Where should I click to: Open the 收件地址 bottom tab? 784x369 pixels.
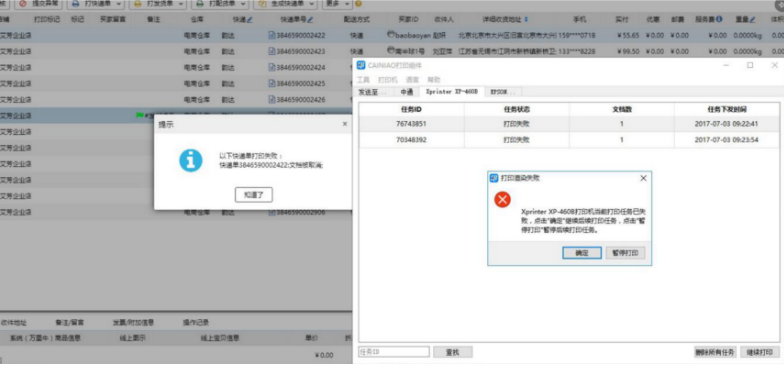click(14, 322)
